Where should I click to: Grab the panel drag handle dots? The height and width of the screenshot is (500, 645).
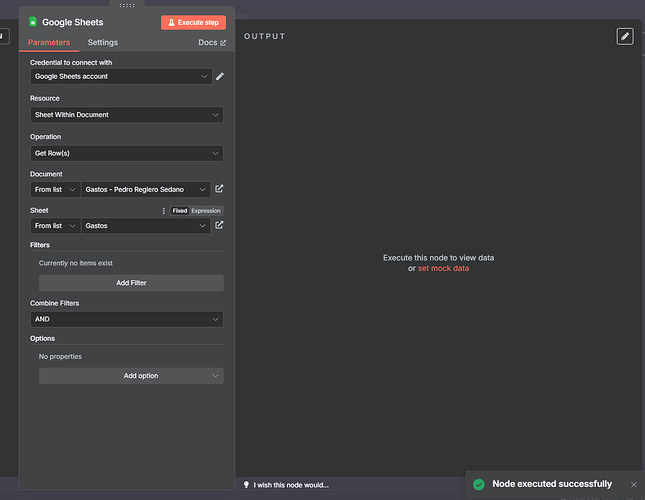(127, 5)
